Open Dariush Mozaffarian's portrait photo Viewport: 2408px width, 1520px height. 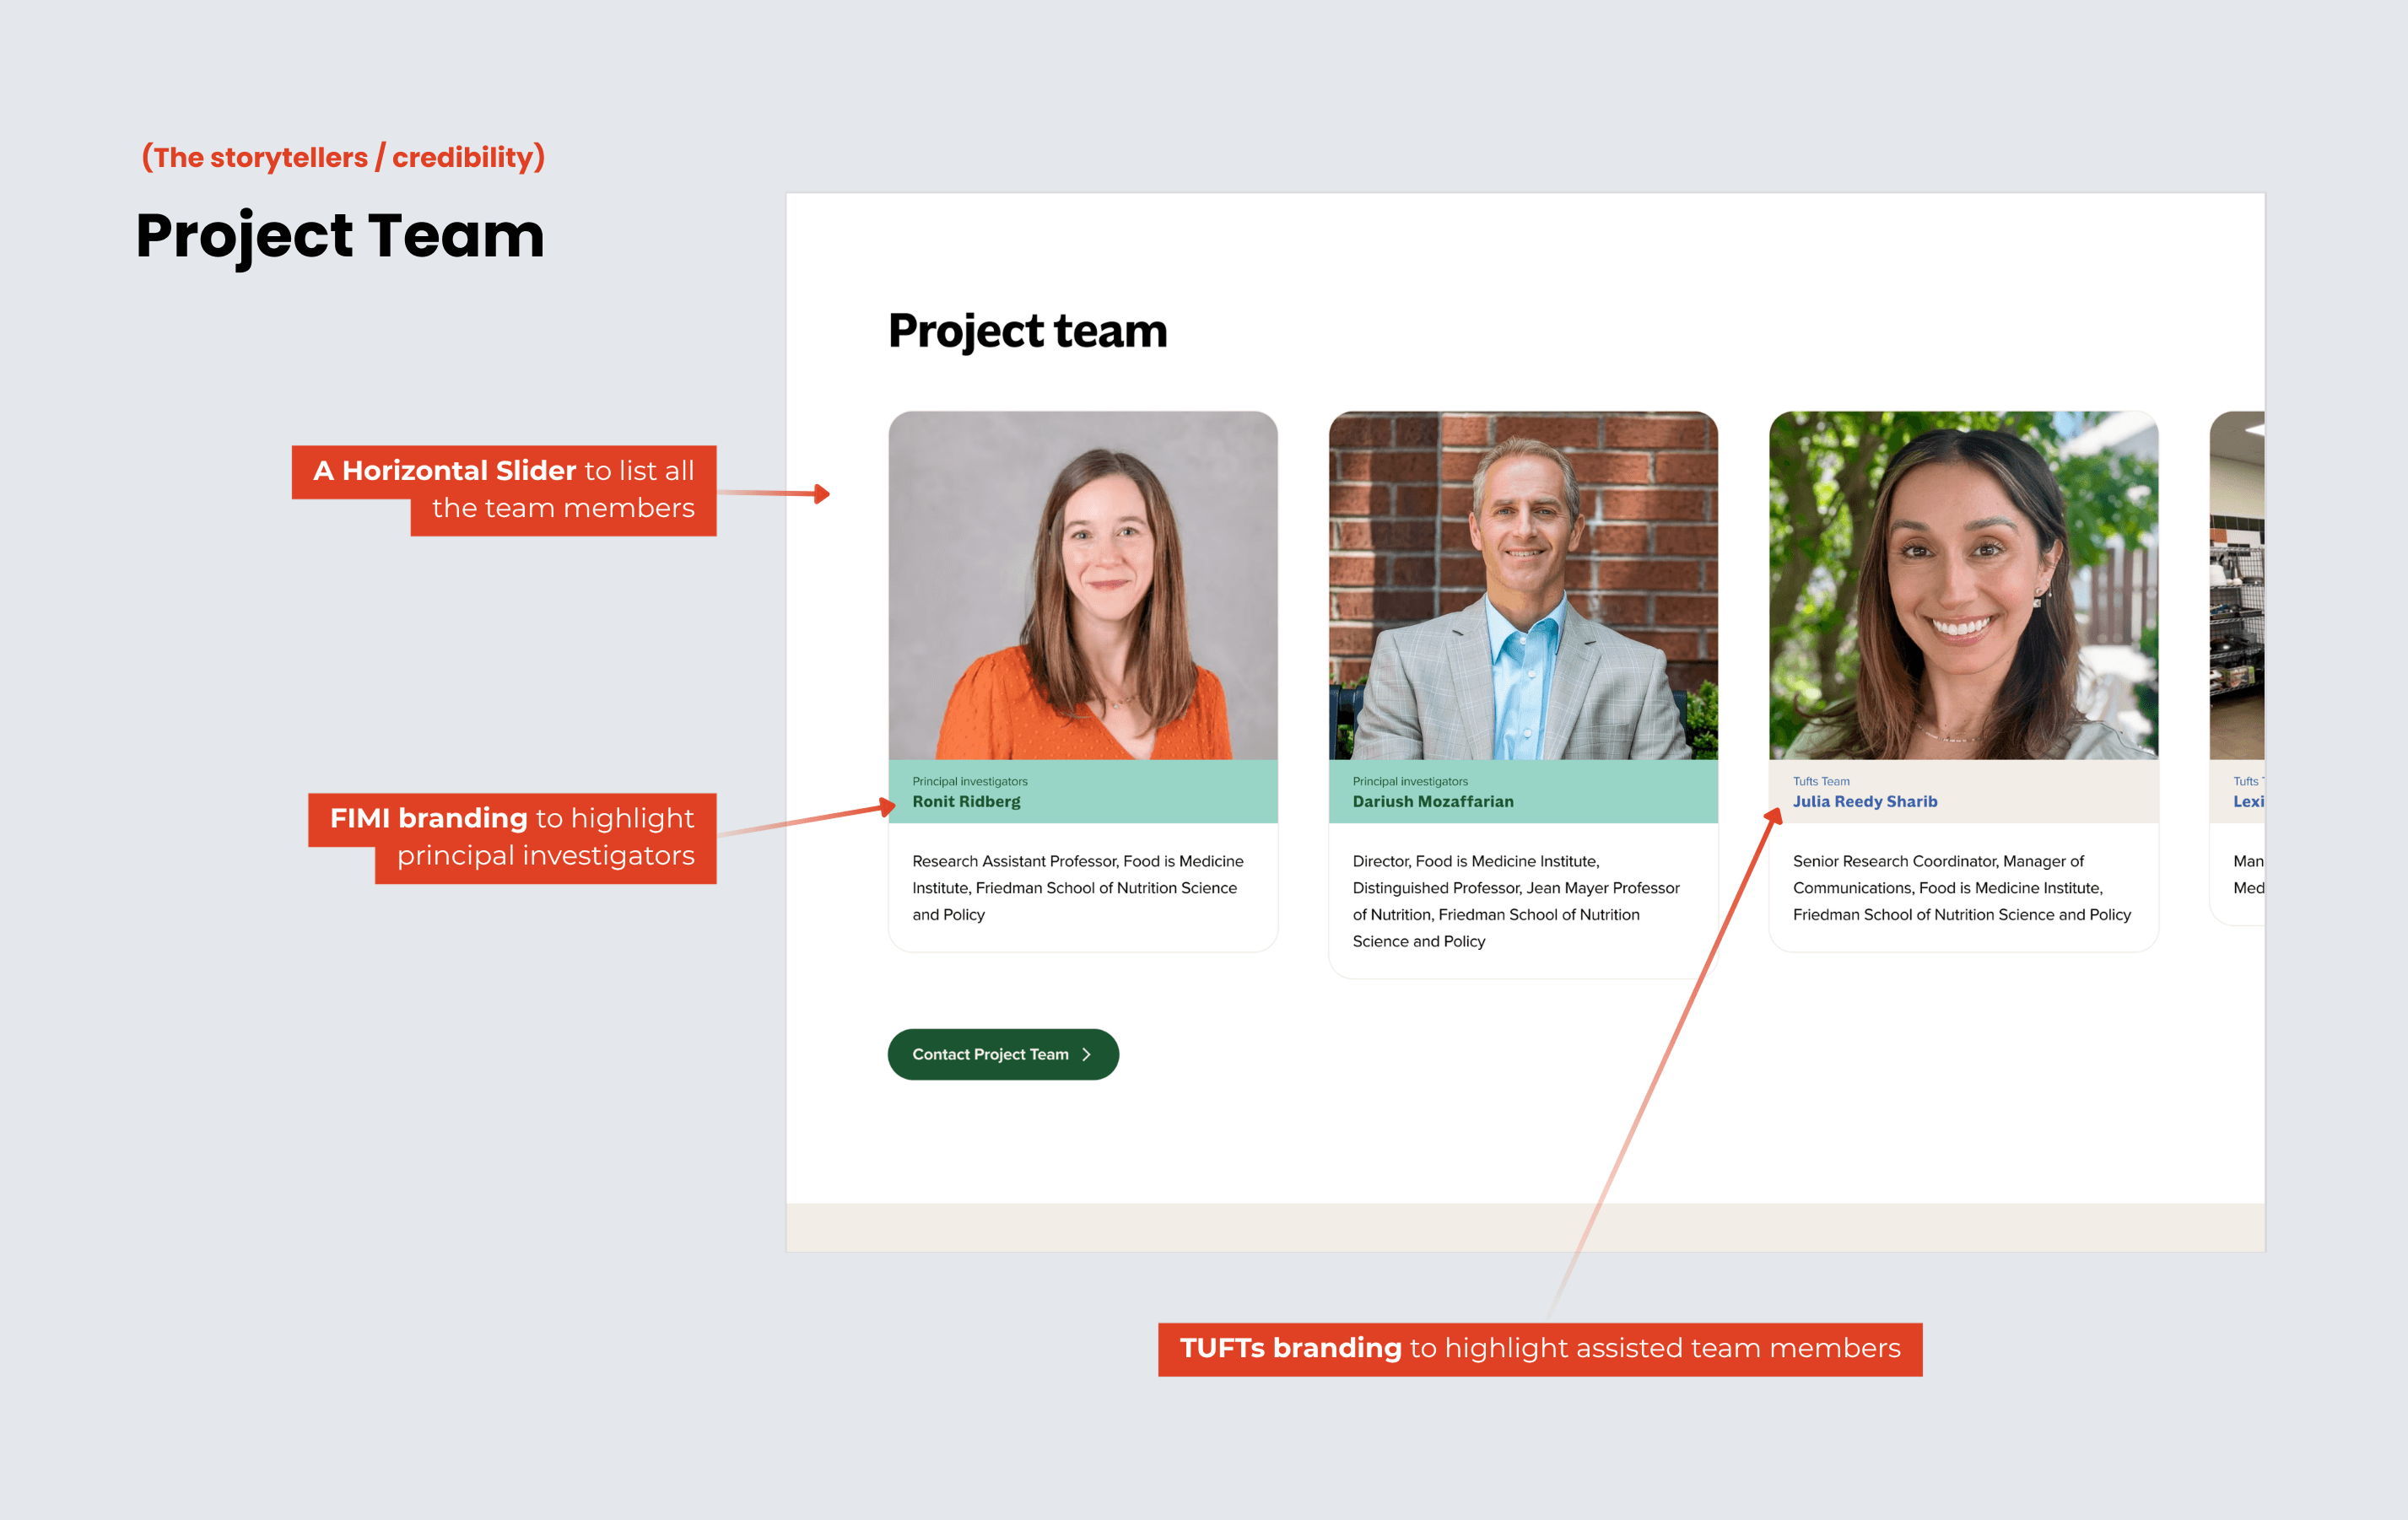1523,585
